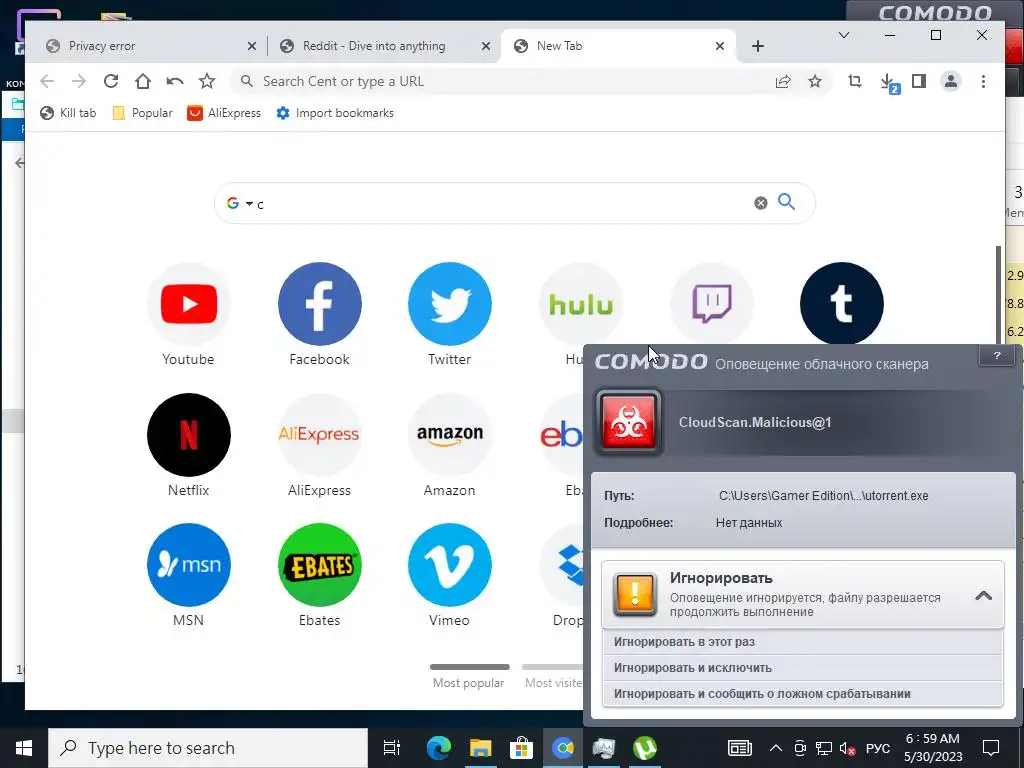The height and width of the screenshot is (768, 1024).
Task: Open the Tumblr shortcut tile
Action: point(842,304)
